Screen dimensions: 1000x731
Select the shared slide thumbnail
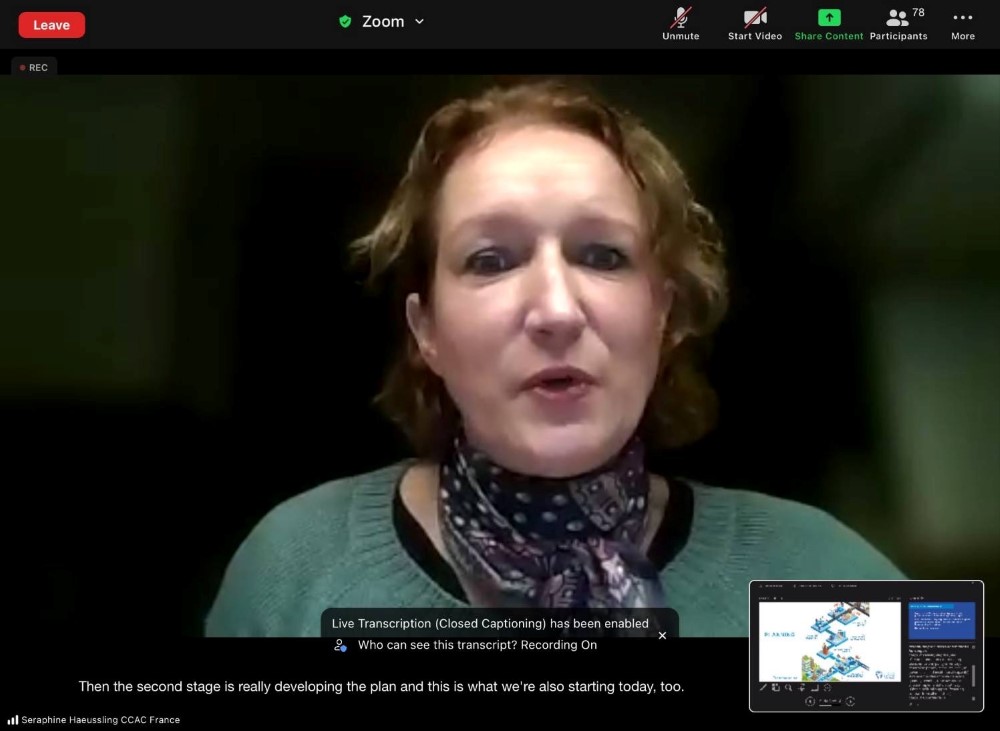[x=829, y=641]
